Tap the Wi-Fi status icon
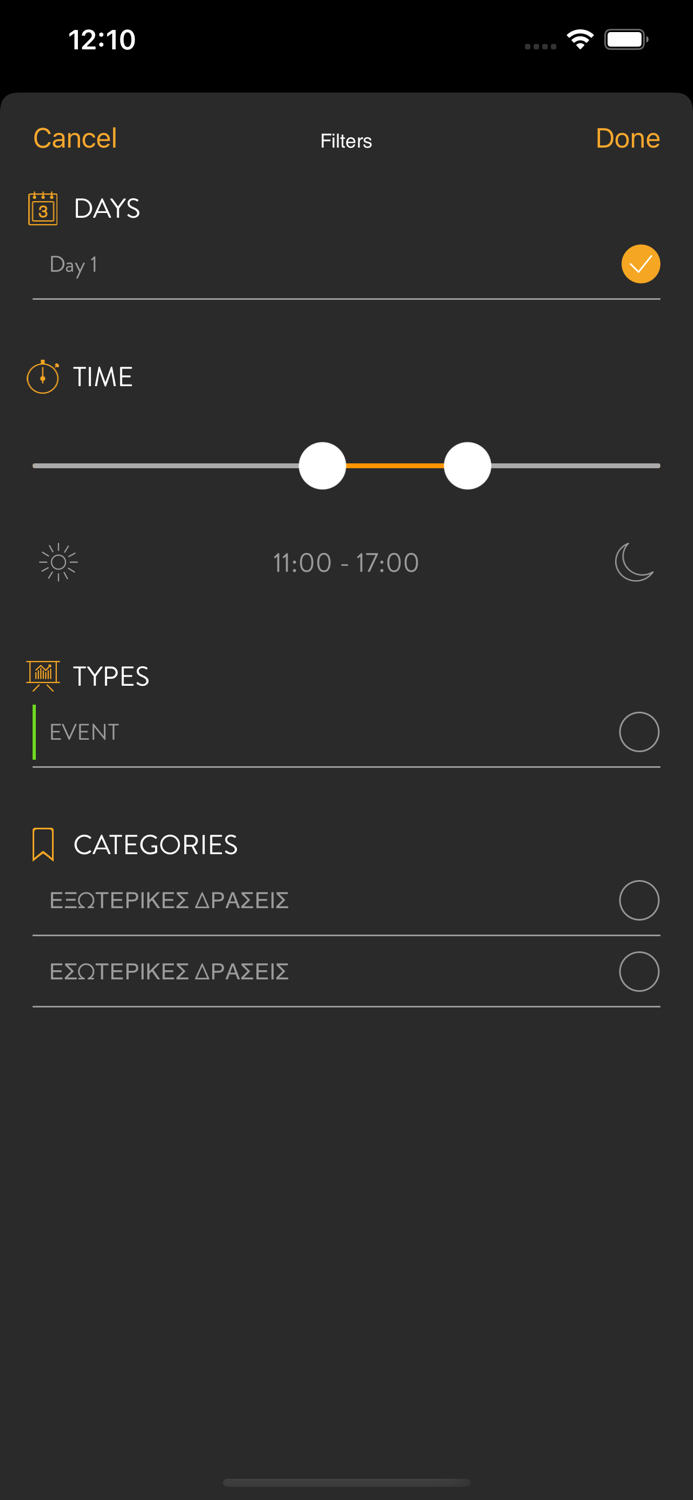The width and height of the screenshot is (693, 1500). point(579,40)
